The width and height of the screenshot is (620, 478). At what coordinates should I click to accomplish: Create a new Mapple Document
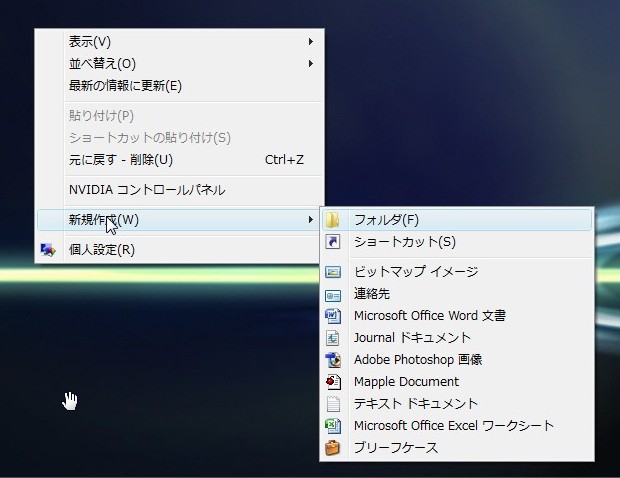457,382
